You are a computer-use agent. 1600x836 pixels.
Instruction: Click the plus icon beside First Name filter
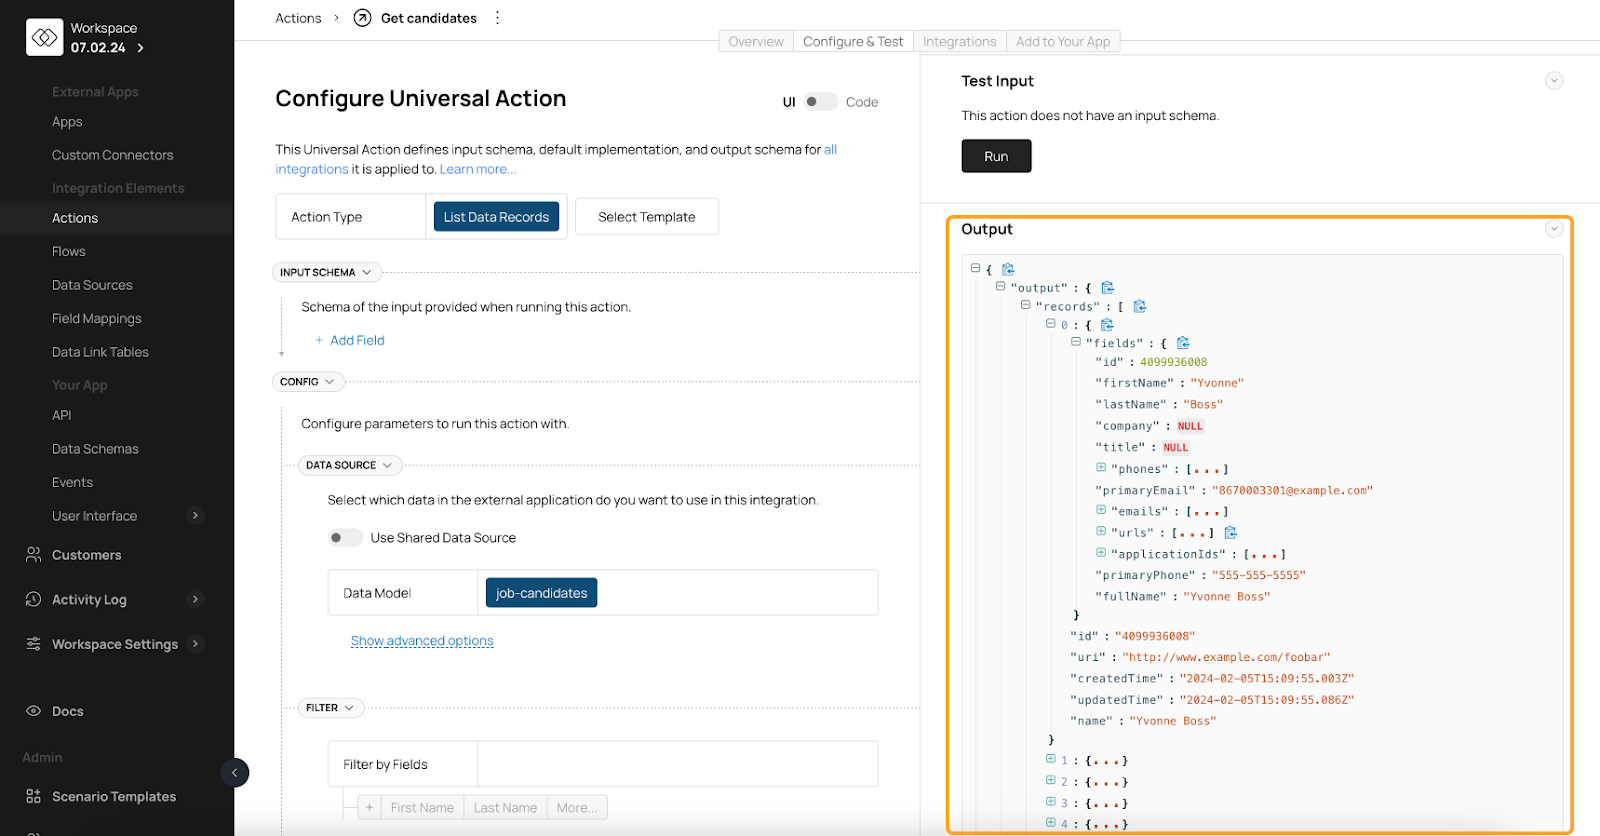(370, 807)
